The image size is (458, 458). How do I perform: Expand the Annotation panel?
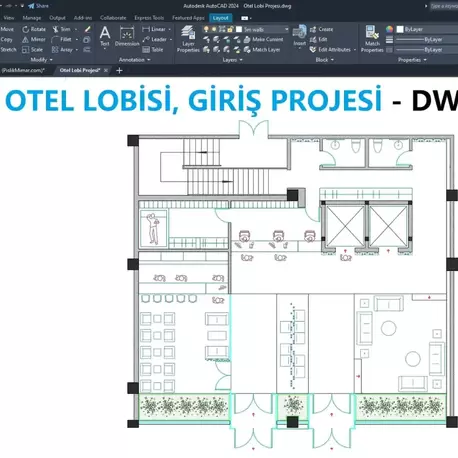pos(134,60)
